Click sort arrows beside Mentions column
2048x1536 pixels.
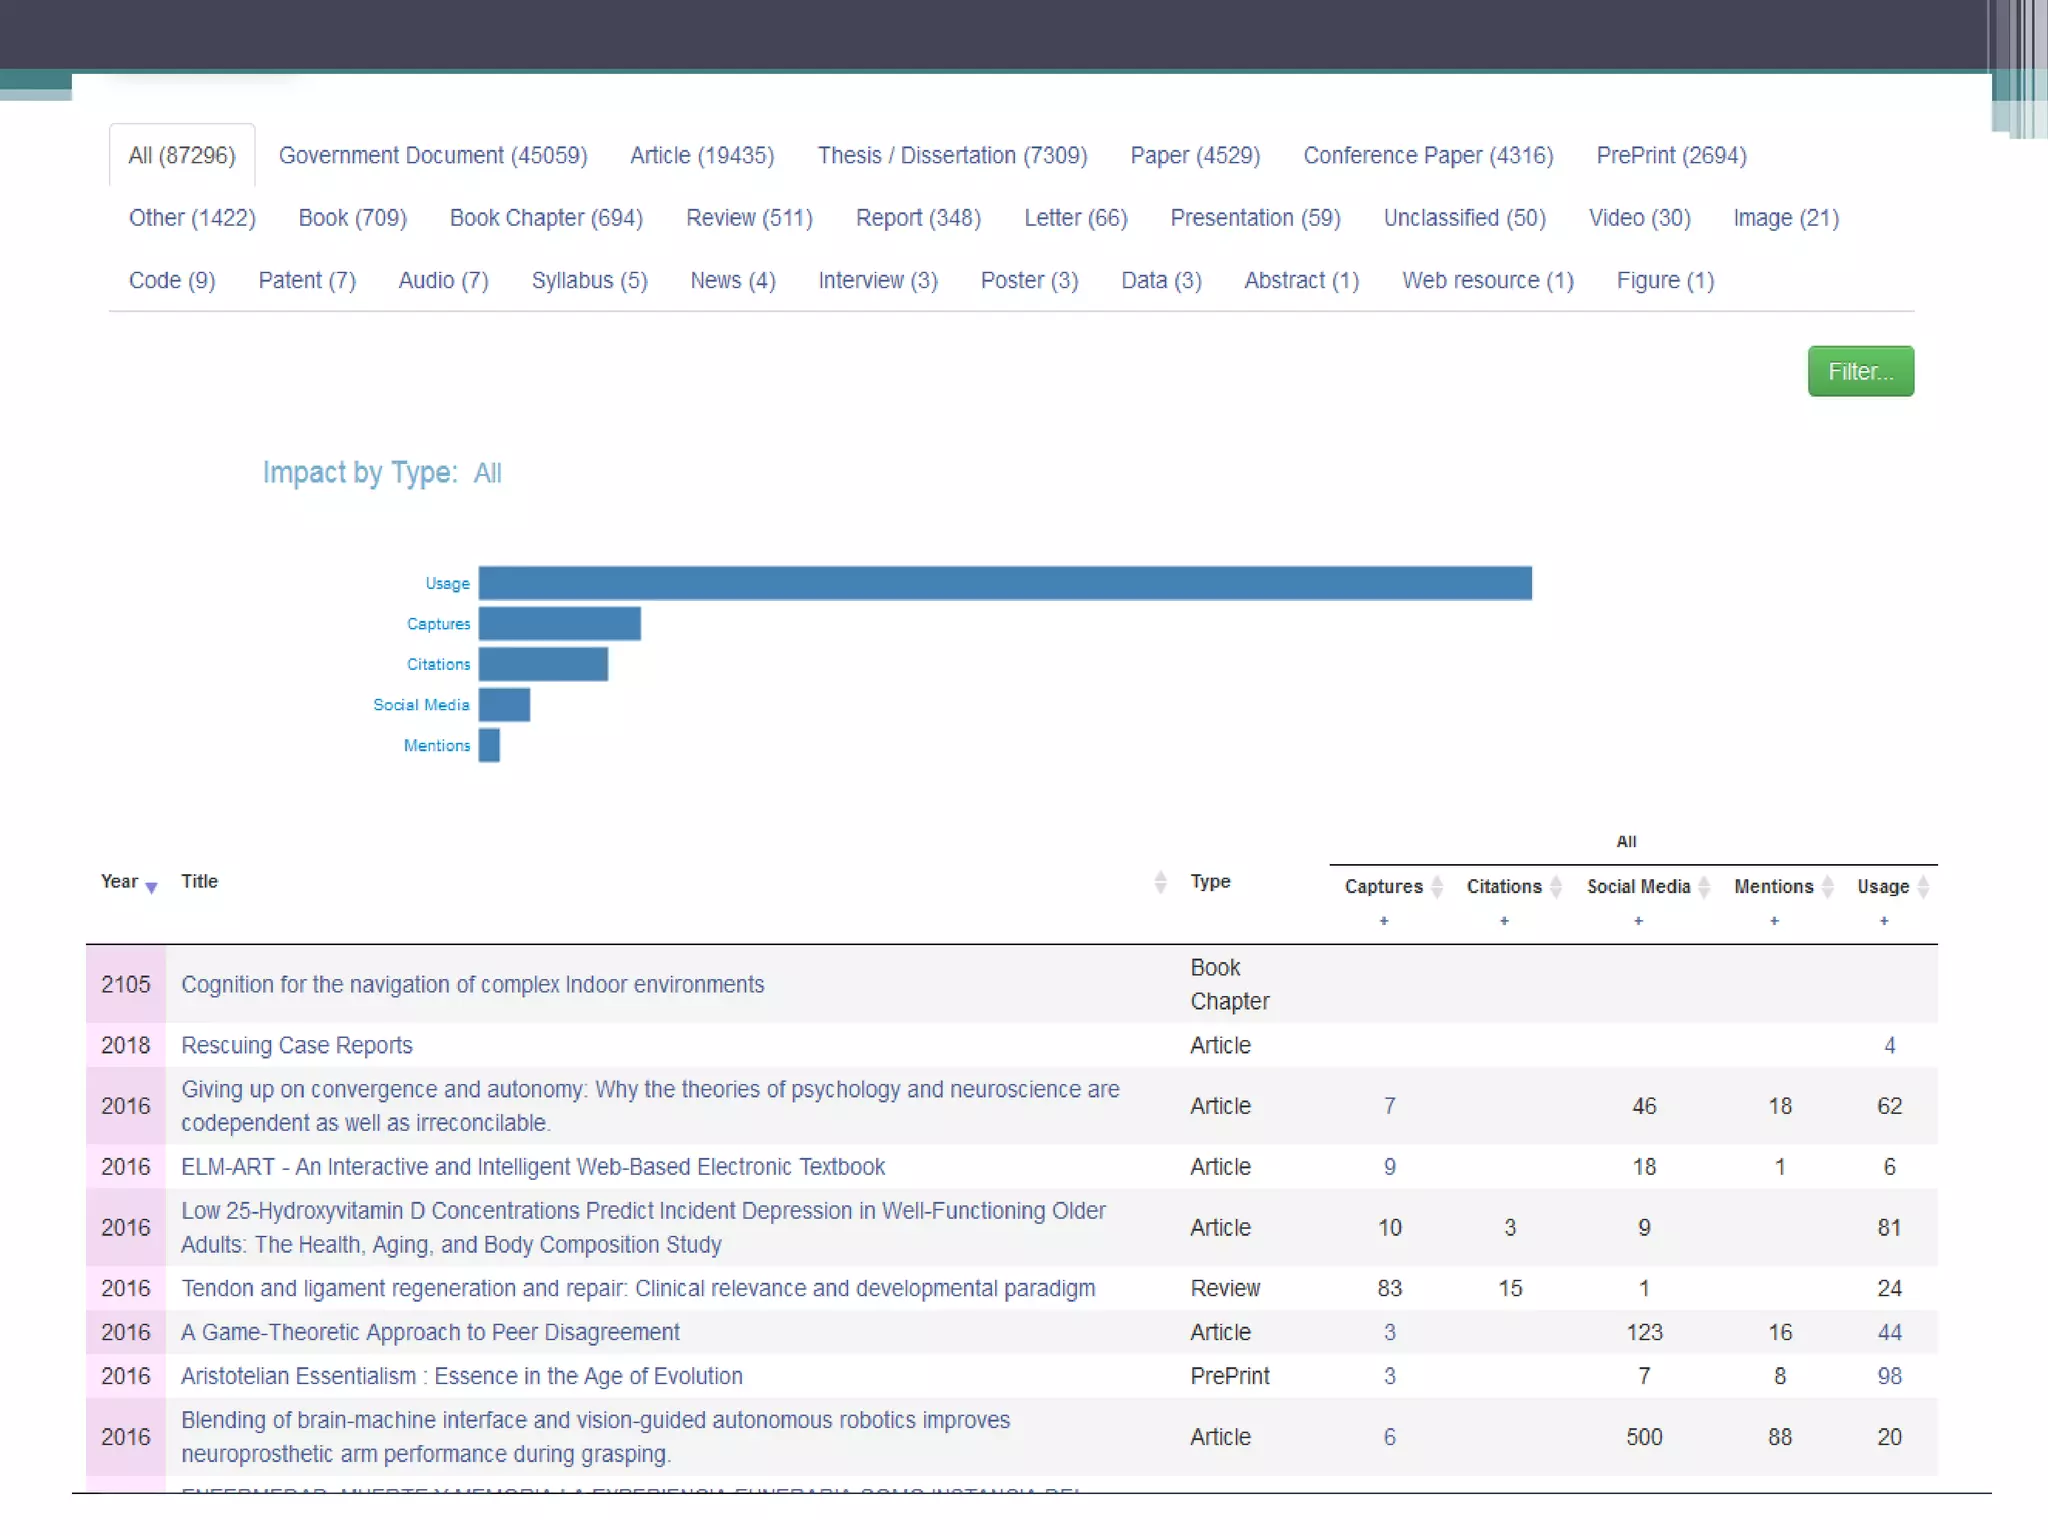tap(1827, 886)
